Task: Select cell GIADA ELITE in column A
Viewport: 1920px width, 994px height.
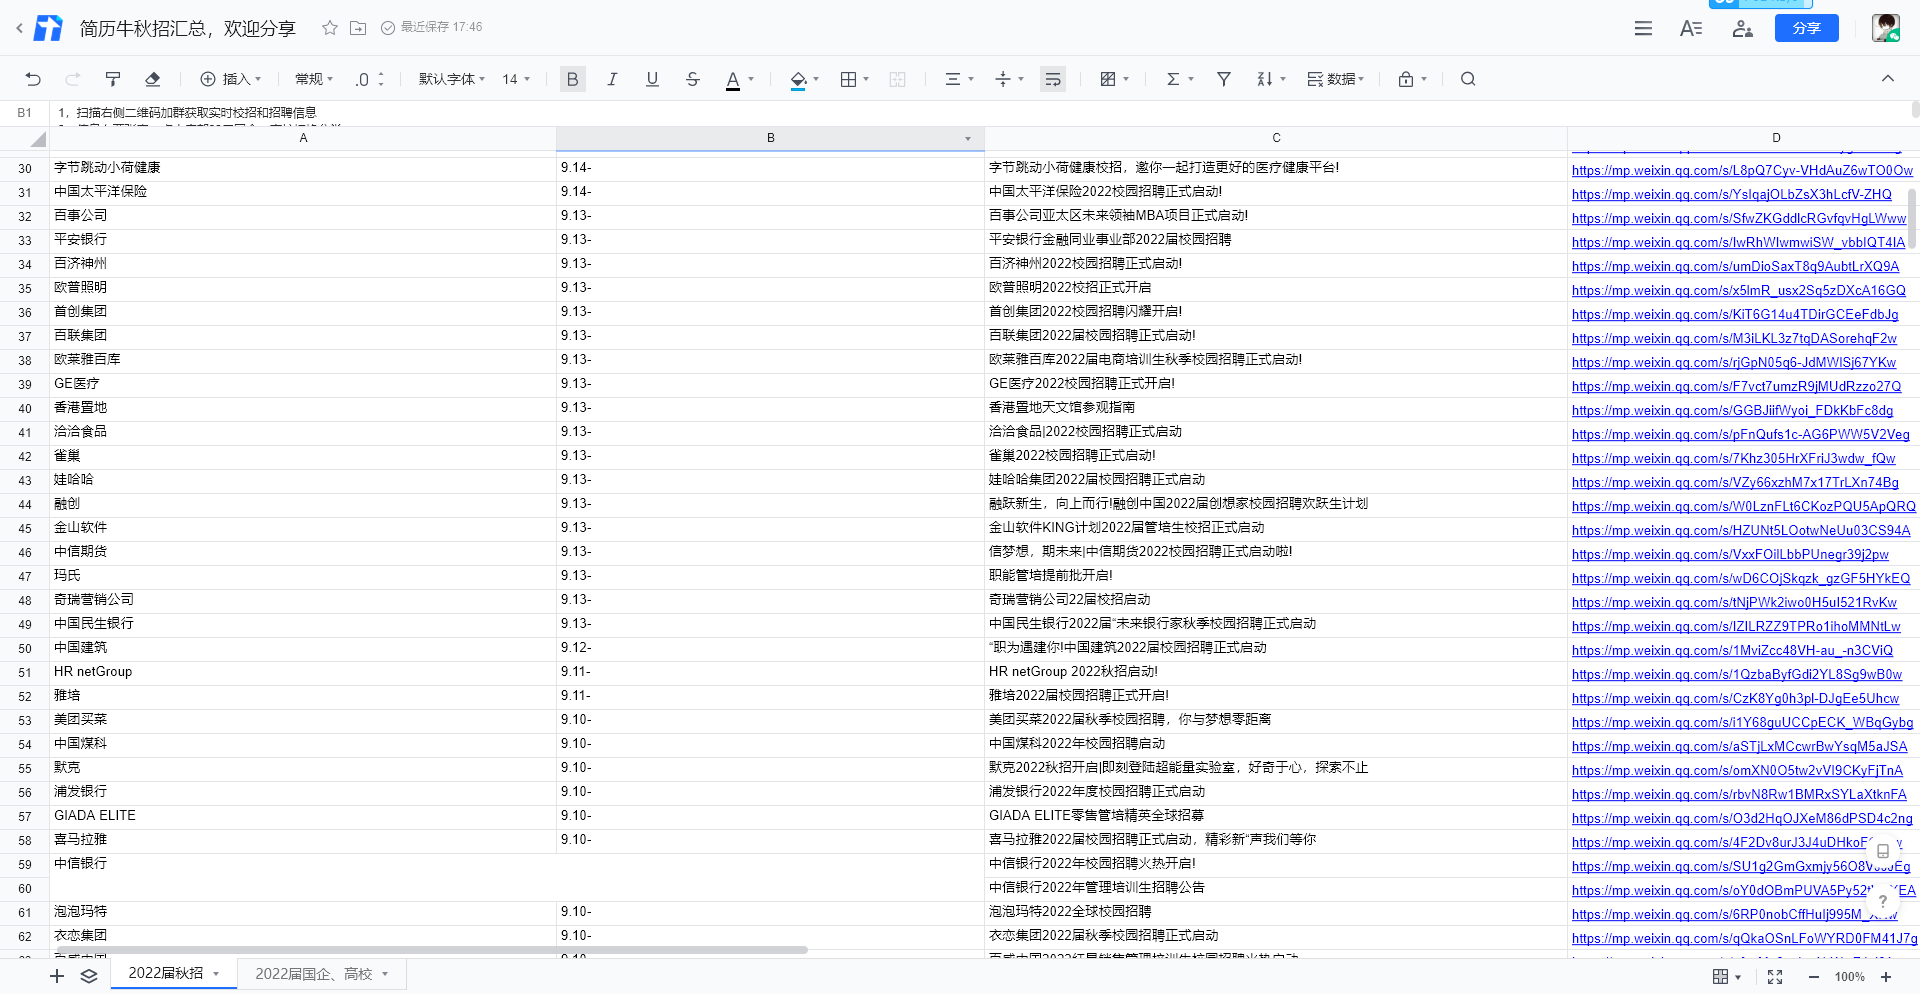Action: coord(303,816)
